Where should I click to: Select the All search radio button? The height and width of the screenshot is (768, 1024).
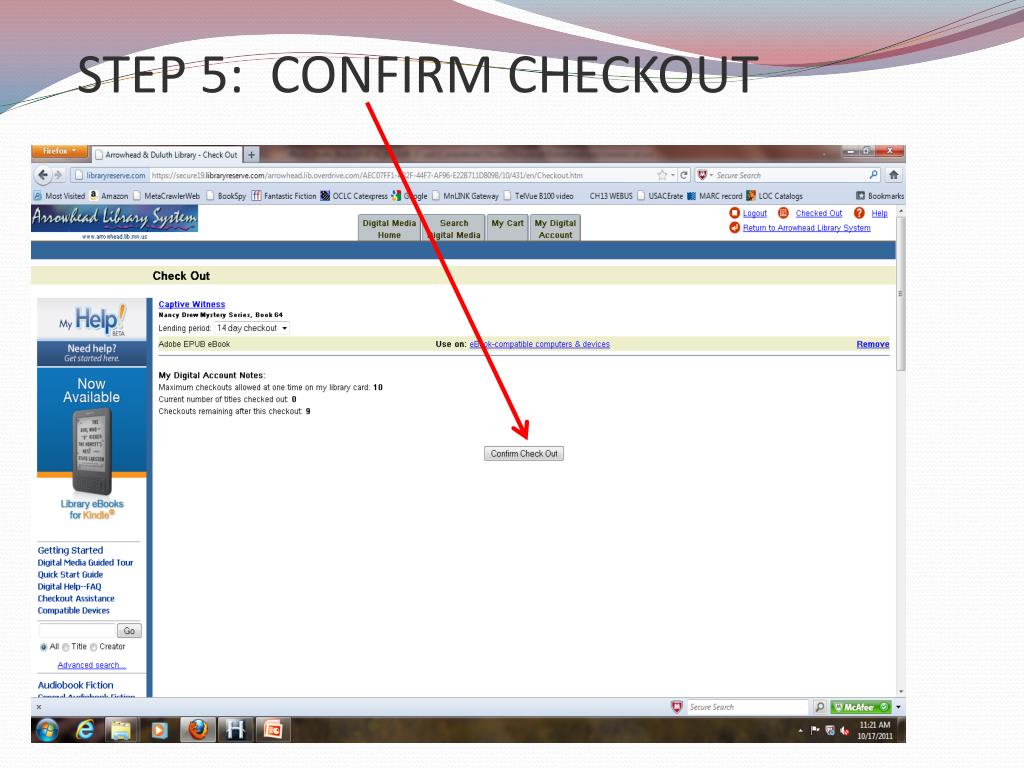43,647
